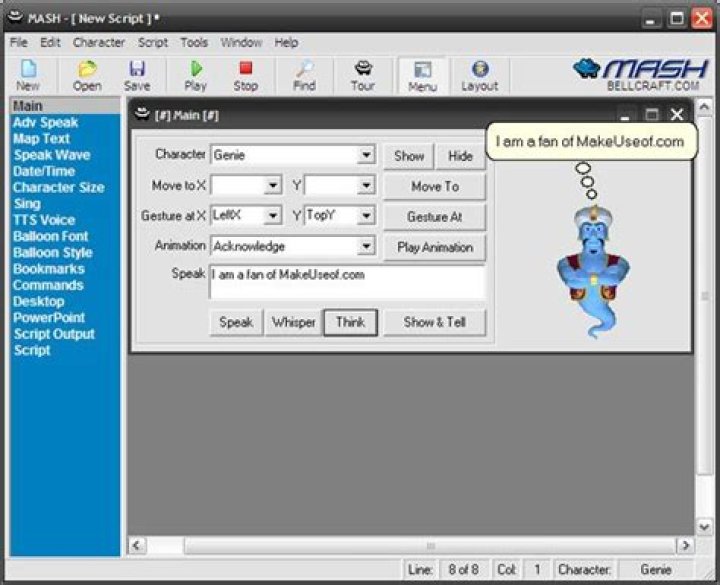Click the Hide character button
This screenshot has height=585, width=720.
tap(460, 156)
